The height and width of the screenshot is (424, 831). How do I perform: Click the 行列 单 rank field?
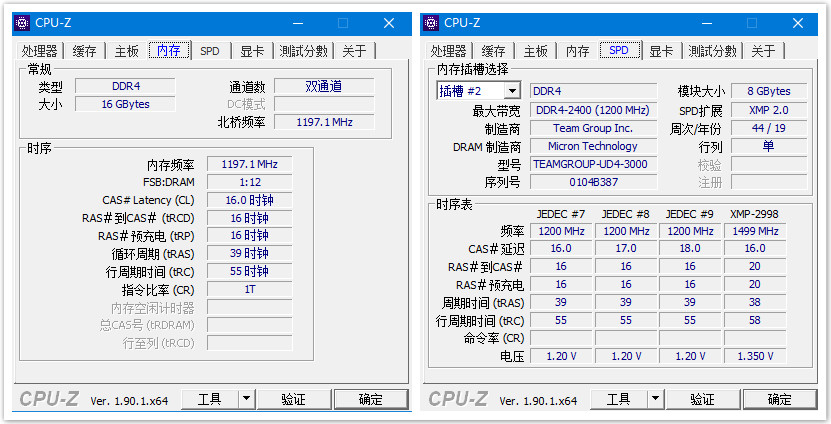[x=769, y=146]
